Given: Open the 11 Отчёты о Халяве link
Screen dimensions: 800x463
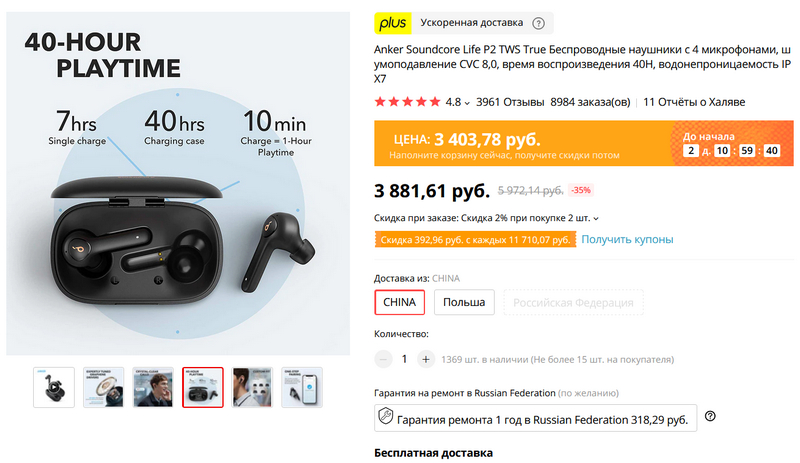Looking at the screenshot, I should tap(694, 102).
